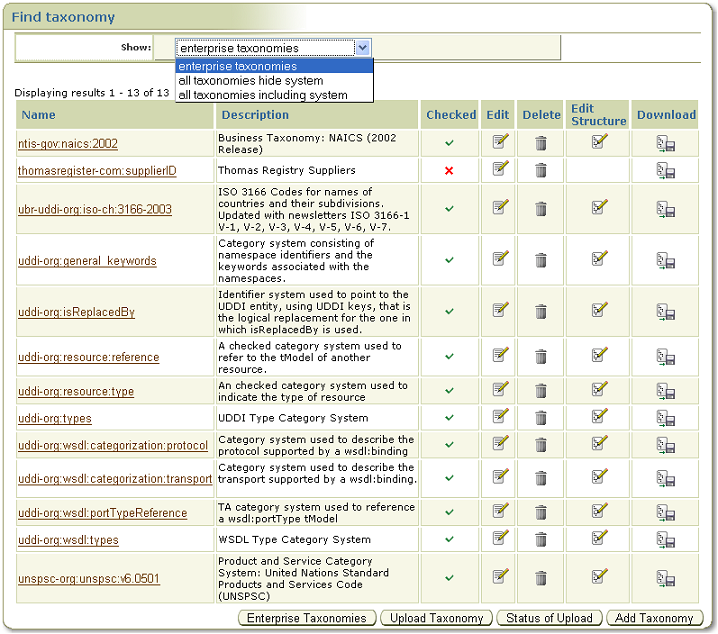
Task: Delete the uddi-org:general_keywords taxonomy
Action: [541, 260]
